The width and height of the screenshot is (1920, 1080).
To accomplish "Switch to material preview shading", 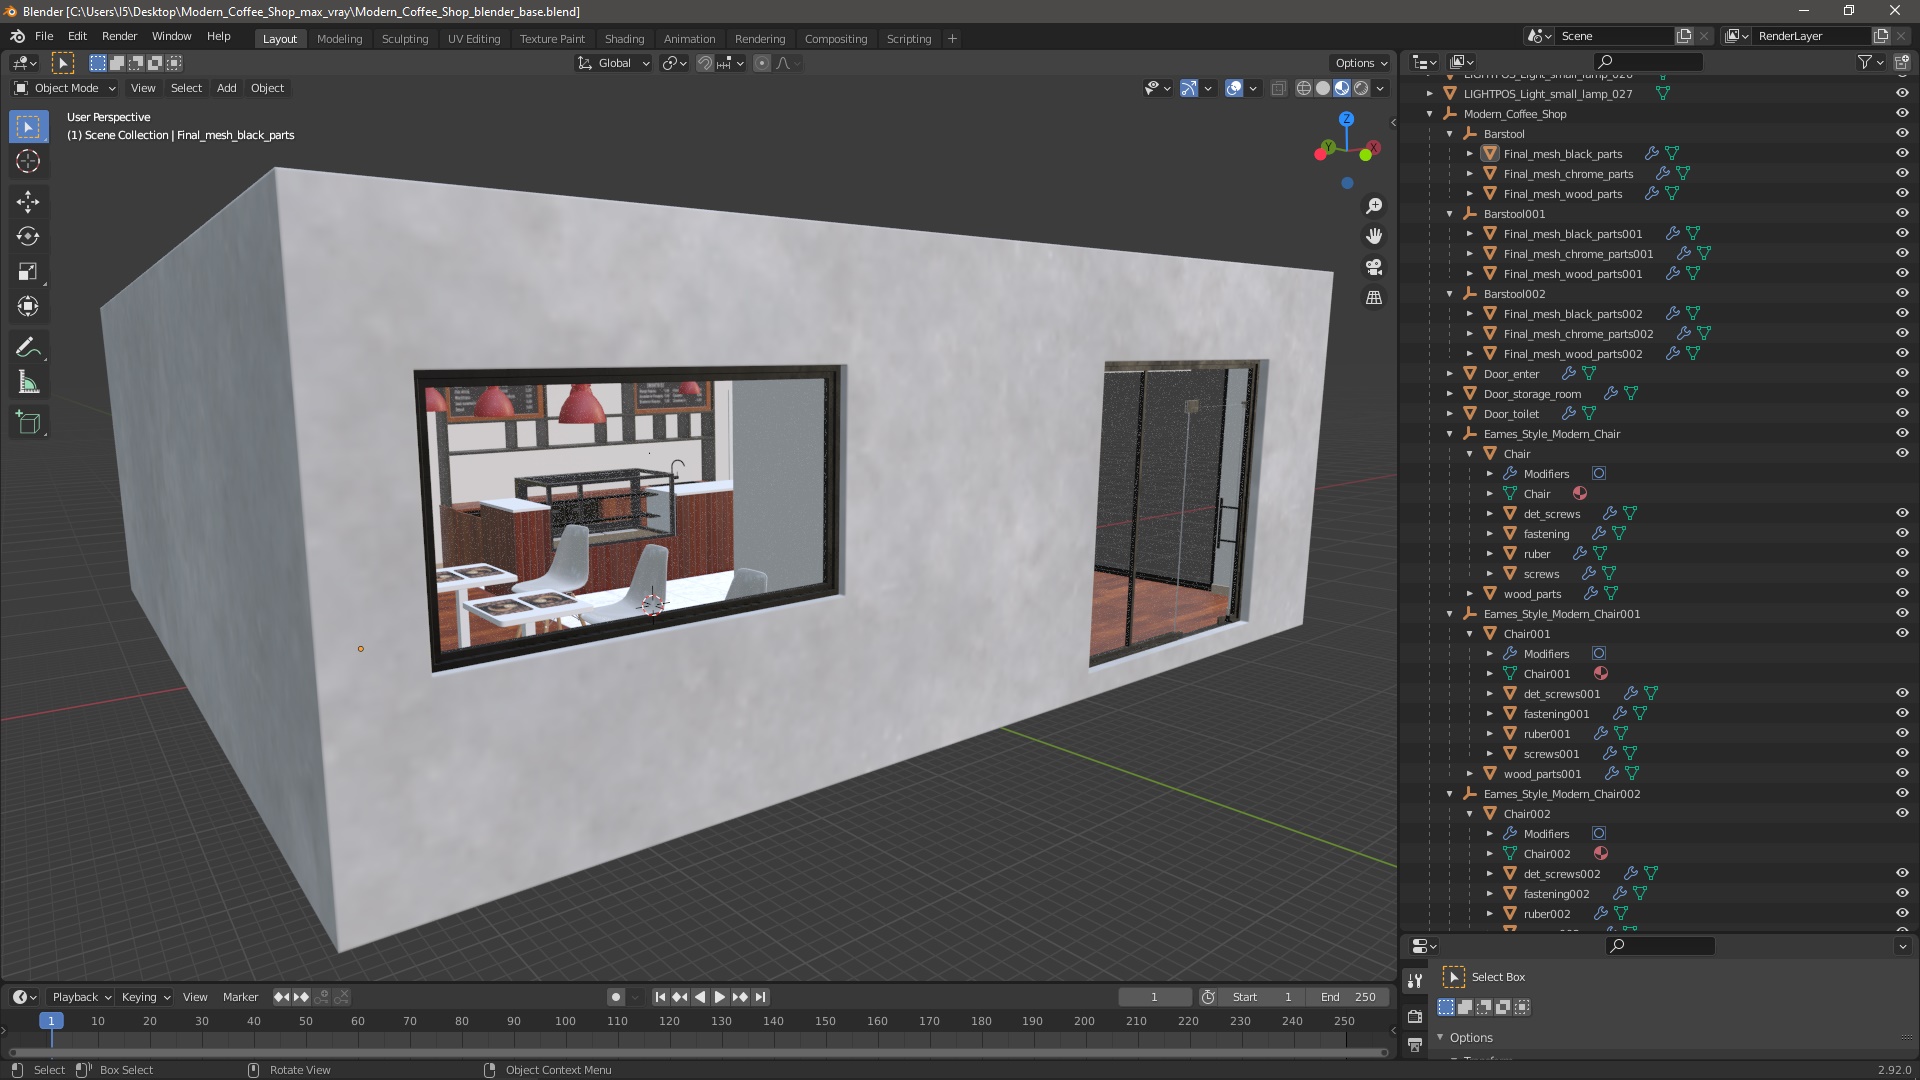I will 1342,88.
